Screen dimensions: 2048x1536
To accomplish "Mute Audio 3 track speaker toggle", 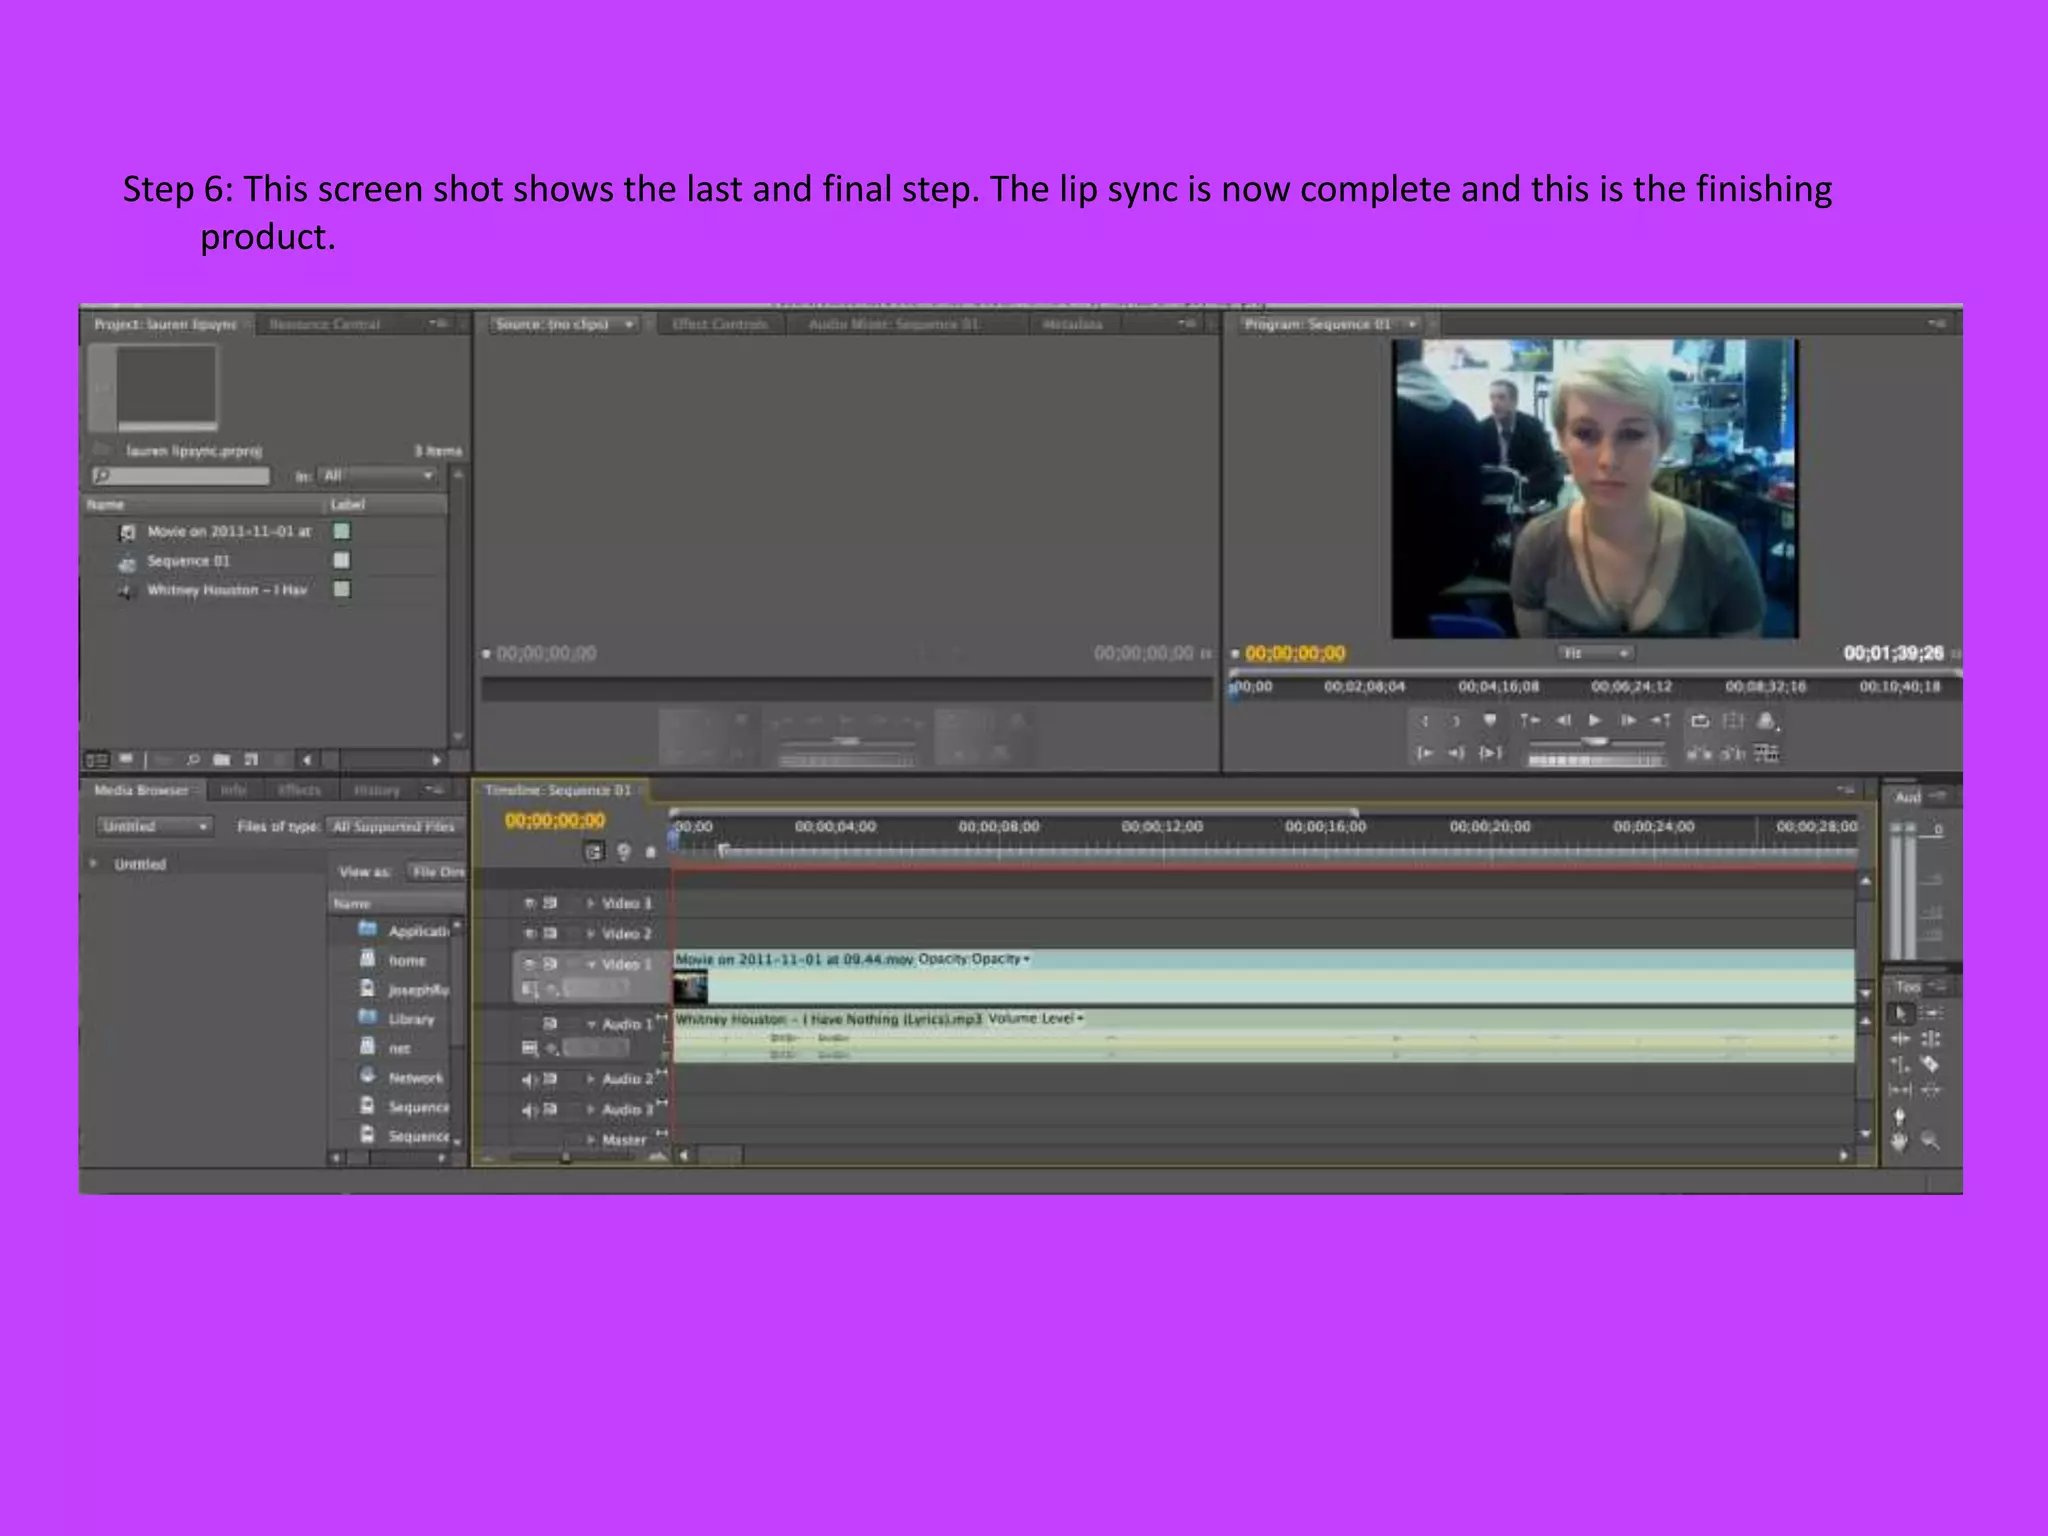I will [529, 1109].
